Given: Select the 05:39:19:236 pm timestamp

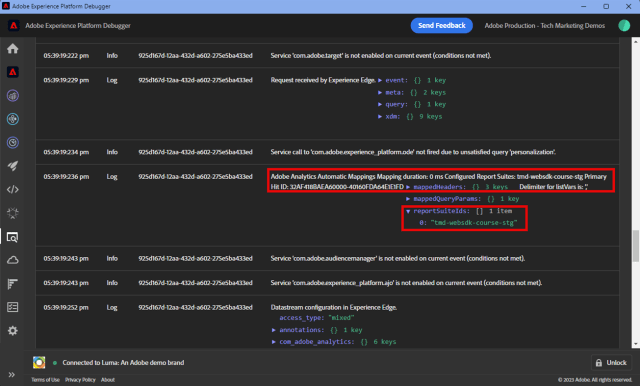Looking at the screenshot, I should tap(66, 177).
